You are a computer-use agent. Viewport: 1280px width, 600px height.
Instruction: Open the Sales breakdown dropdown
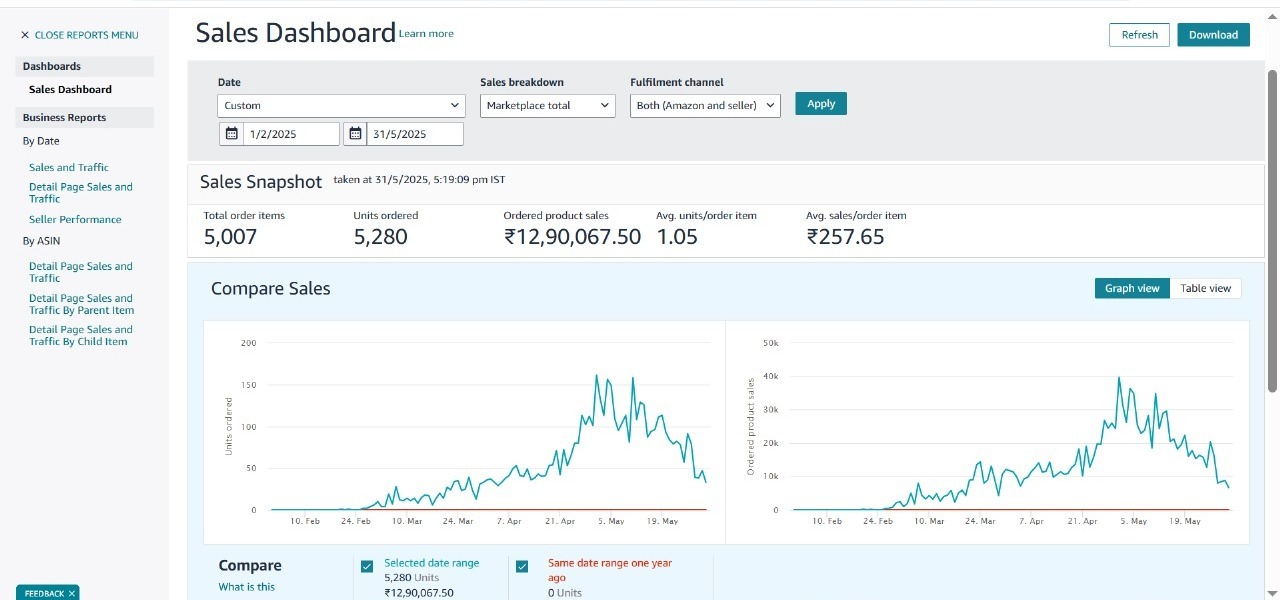click(x=547, y=105)
